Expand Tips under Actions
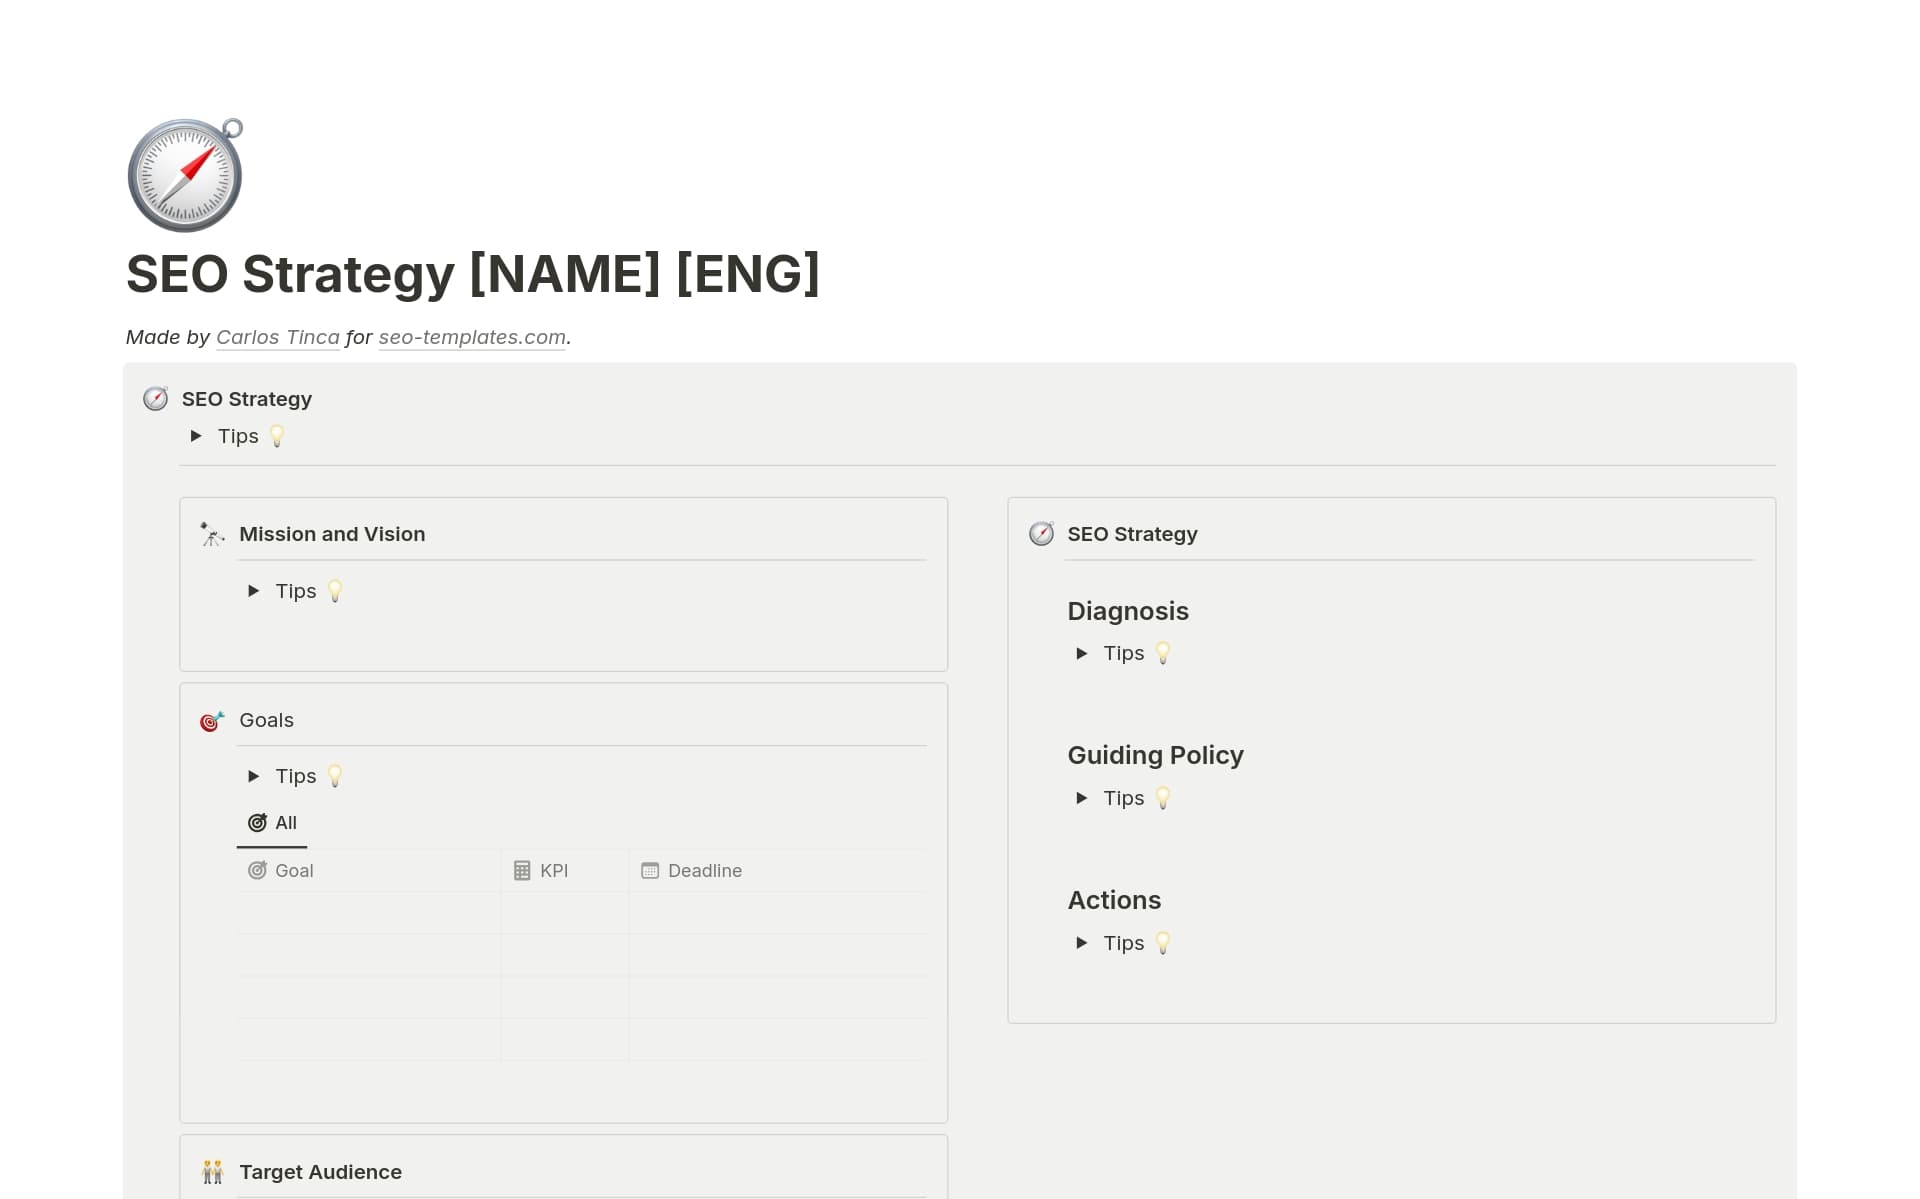The height and width of the screenshot is (1199, 1920). [1082, 943]
